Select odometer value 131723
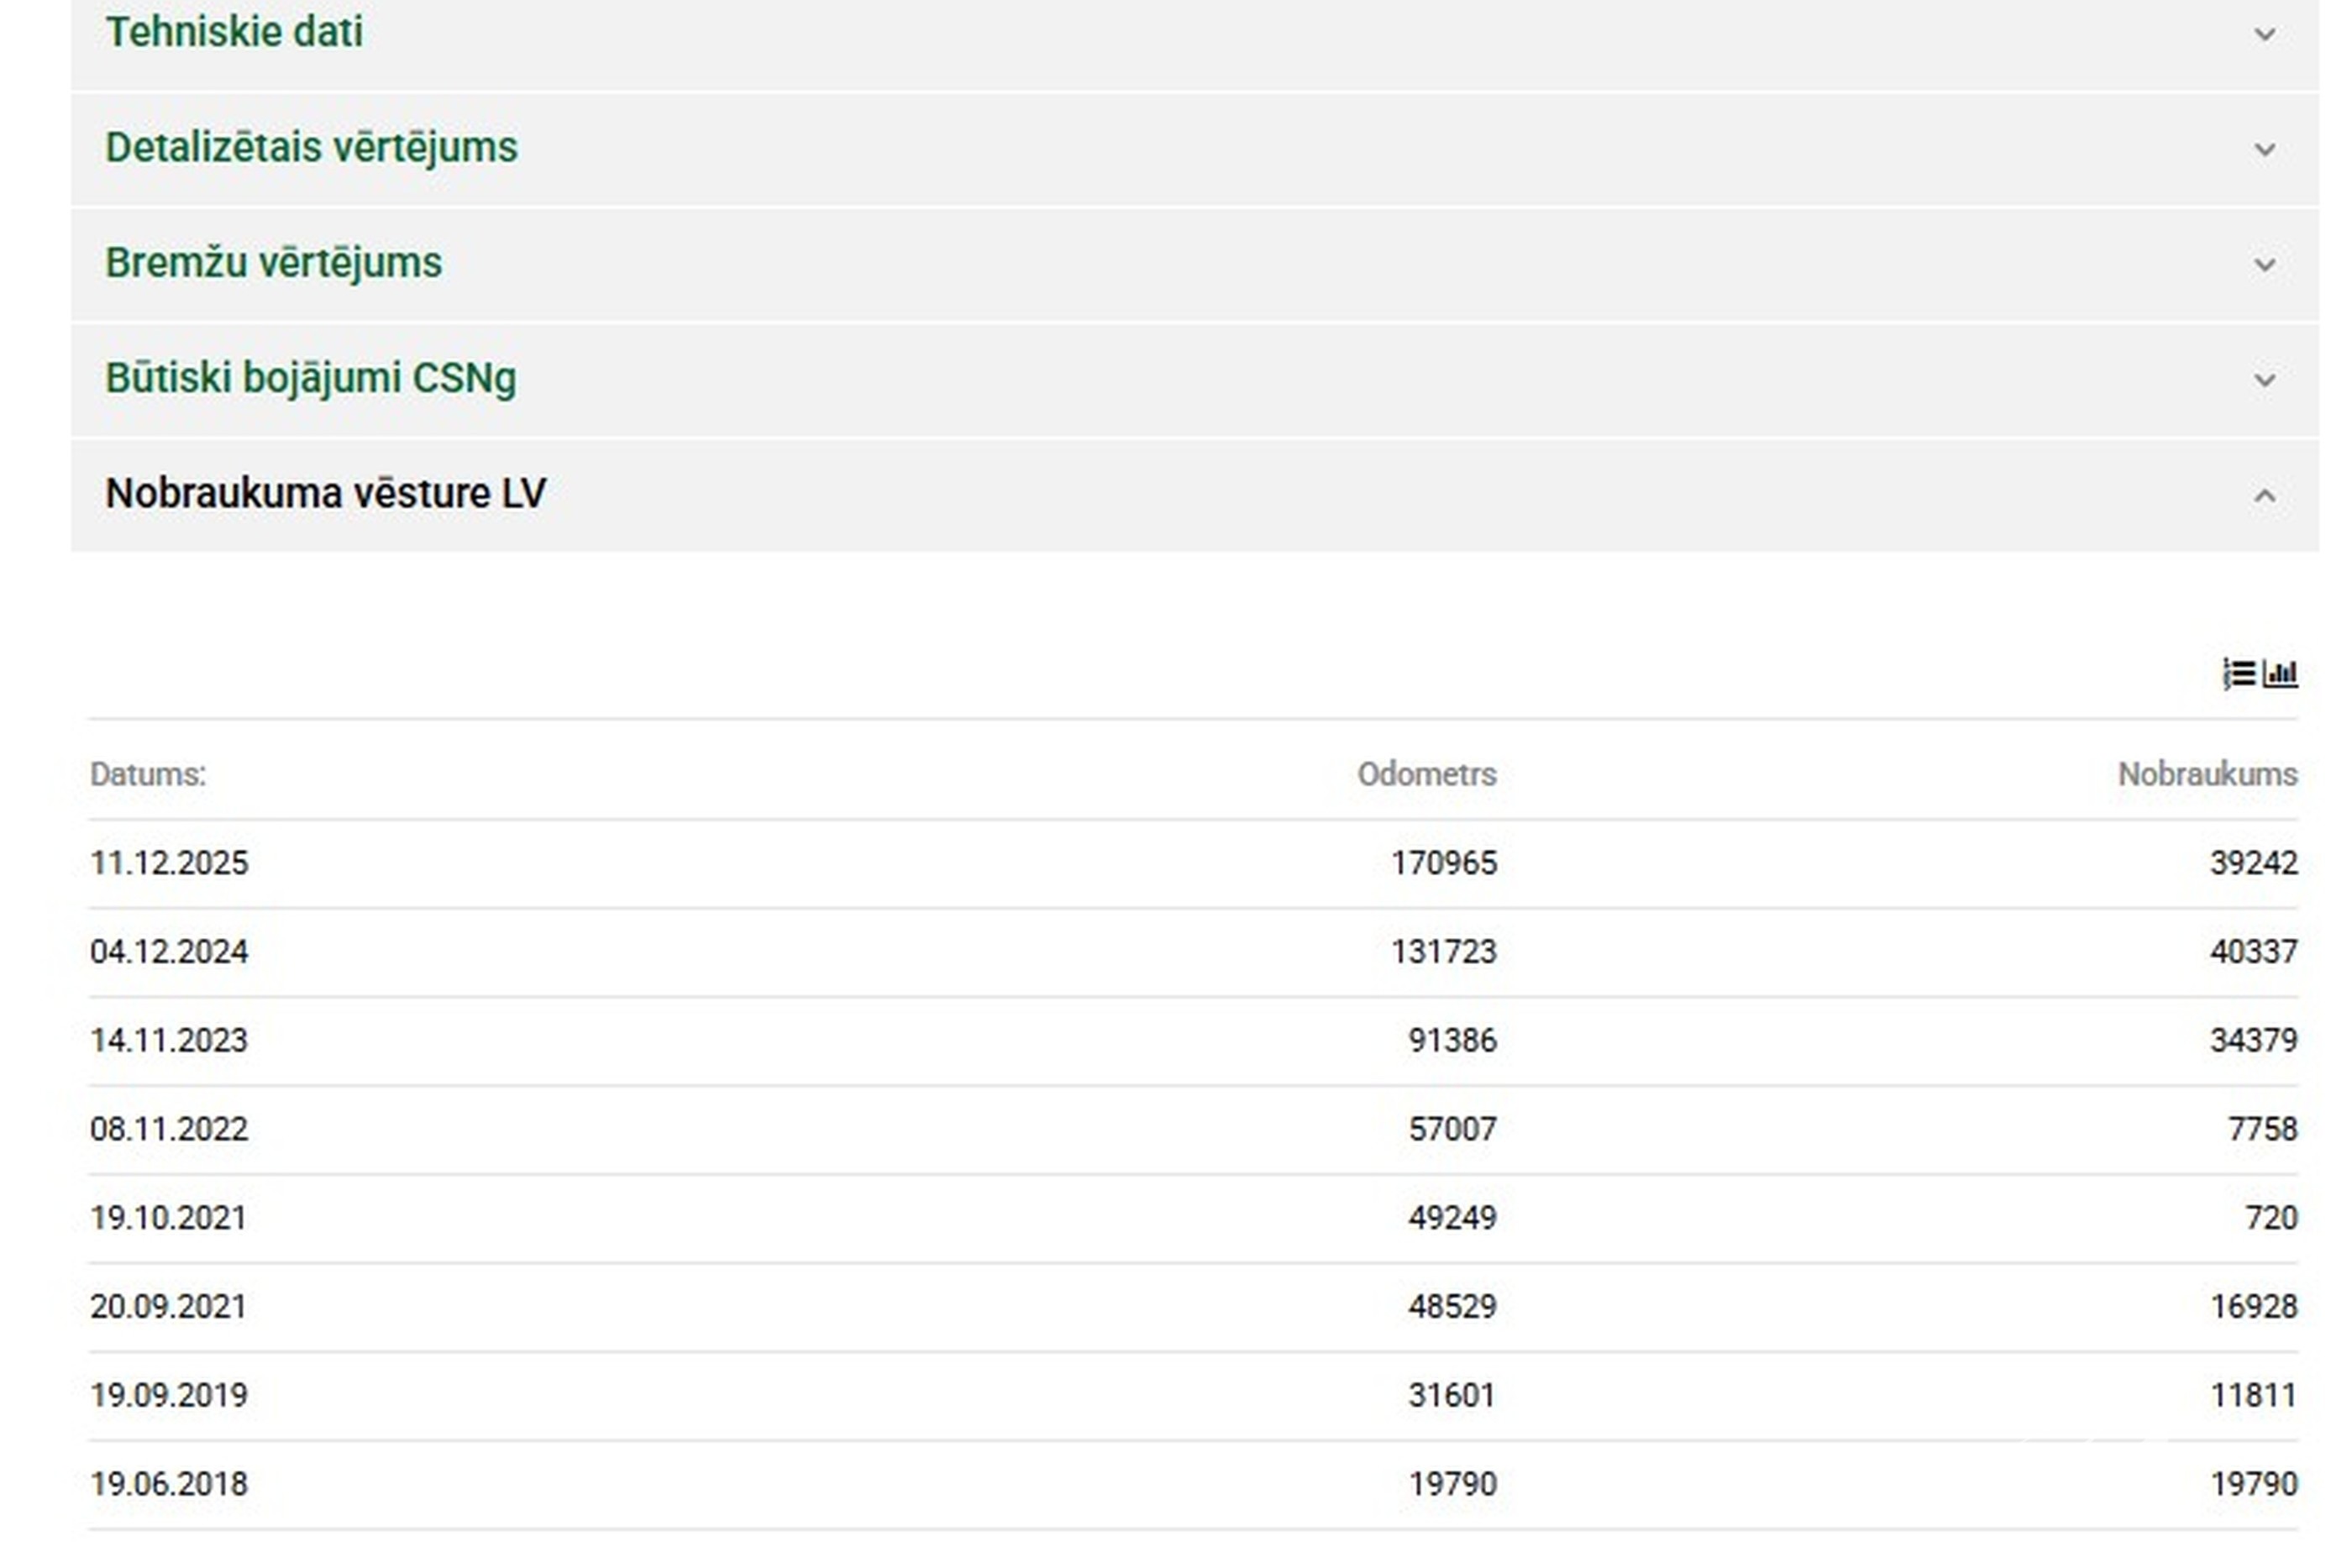2352x1568 pixels. click(x=1444, y=951)
